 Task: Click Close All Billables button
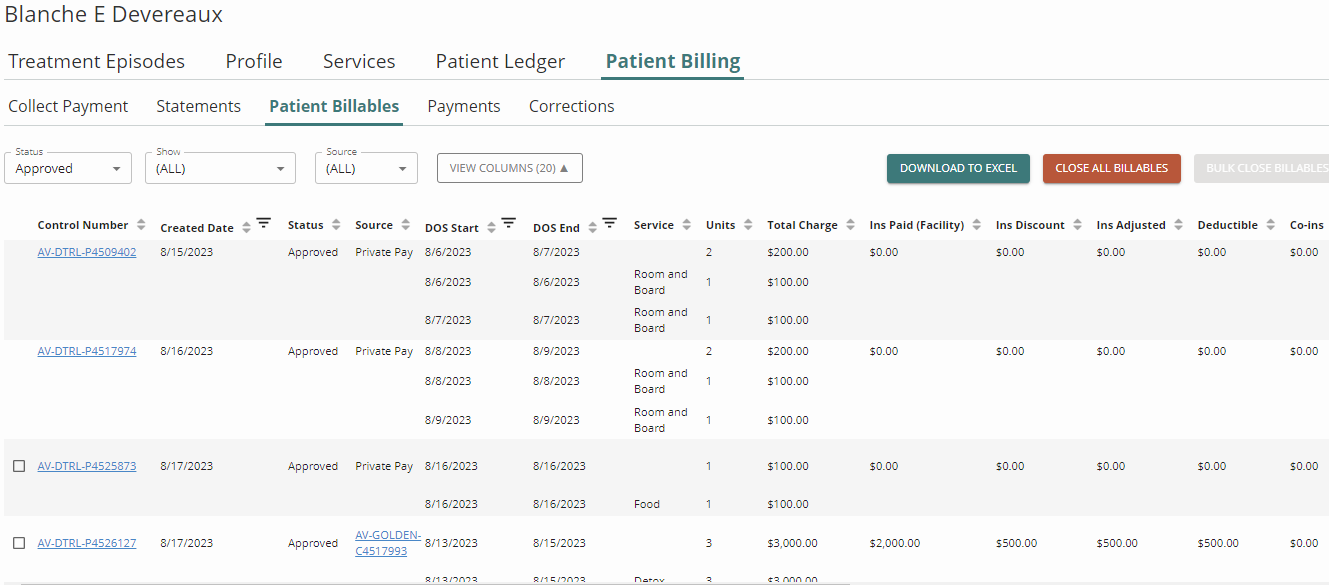[x=1112, y=168]
